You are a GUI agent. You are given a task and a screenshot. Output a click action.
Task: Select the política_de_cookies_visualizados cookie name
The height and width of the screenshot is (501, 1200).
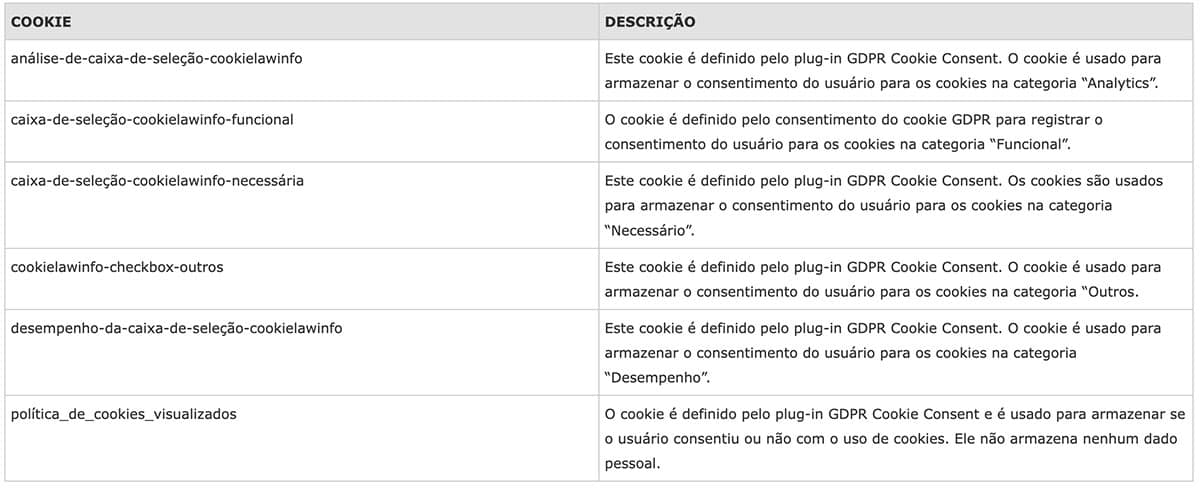[x=124, y=413]
